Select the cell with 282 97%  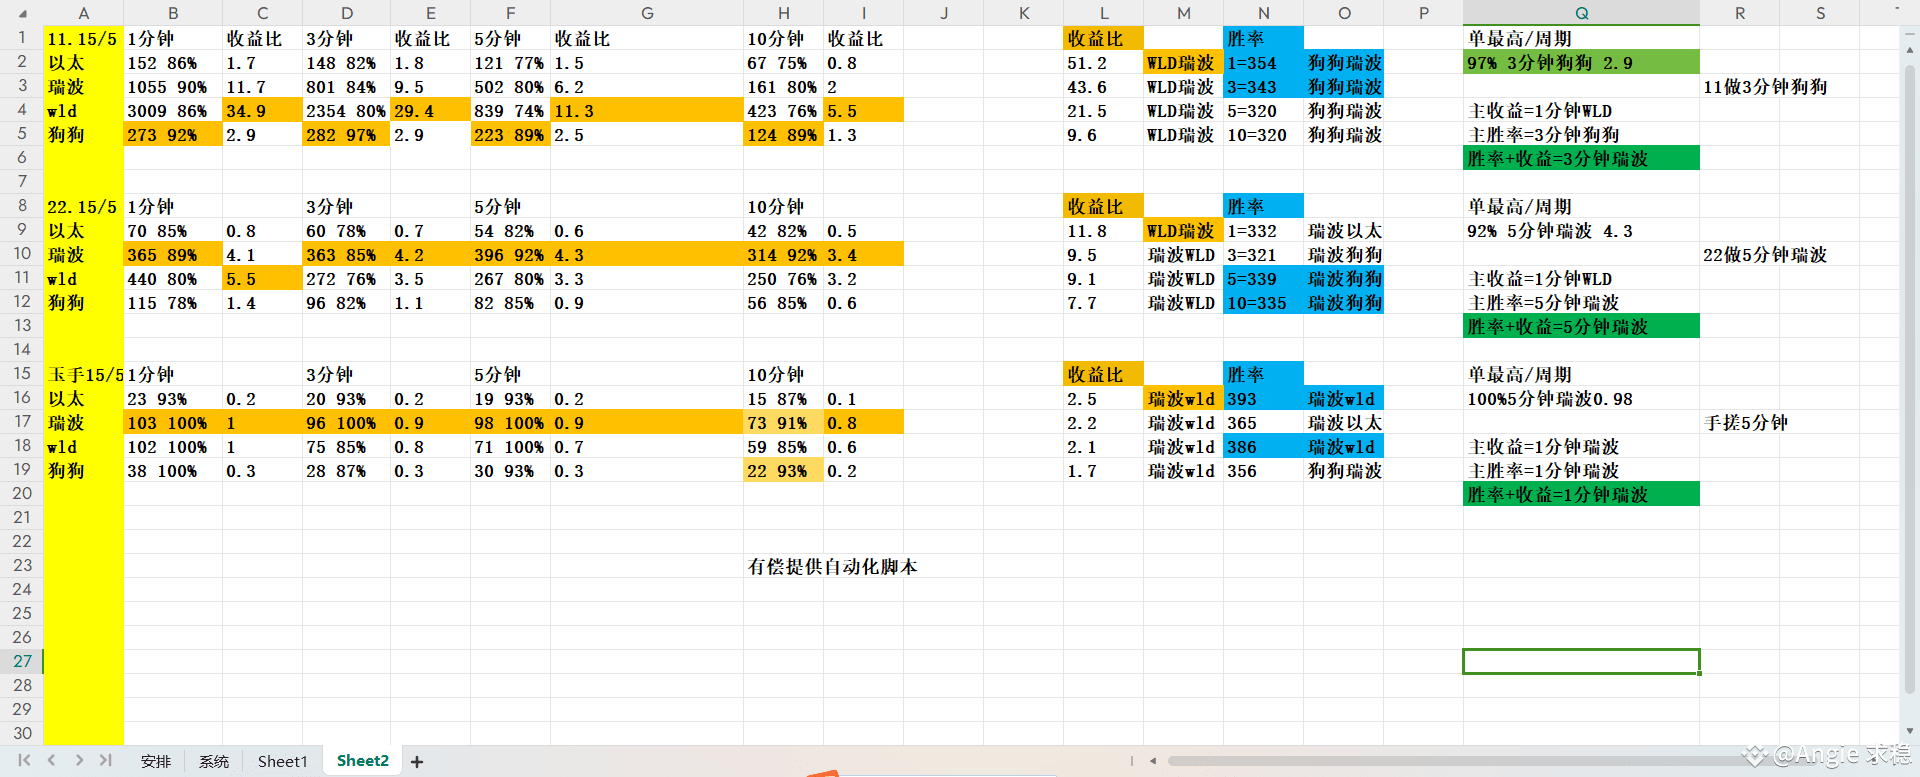(346, 134)
